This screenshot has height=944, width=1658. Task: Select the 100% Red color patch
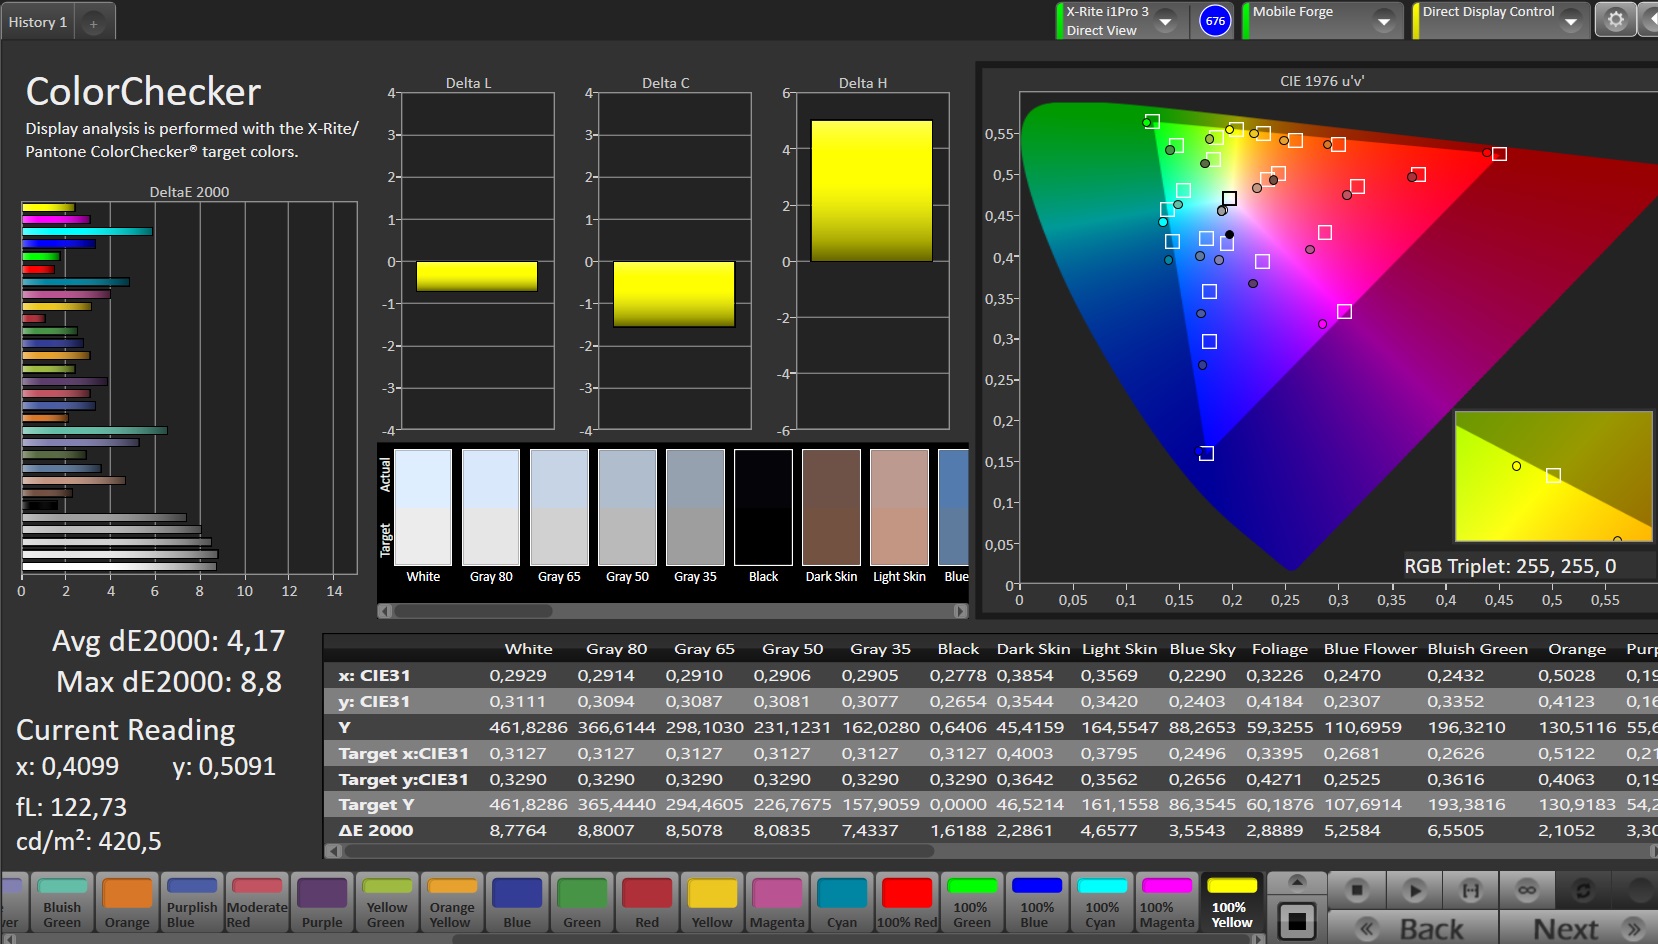click(x=907, y=902)
